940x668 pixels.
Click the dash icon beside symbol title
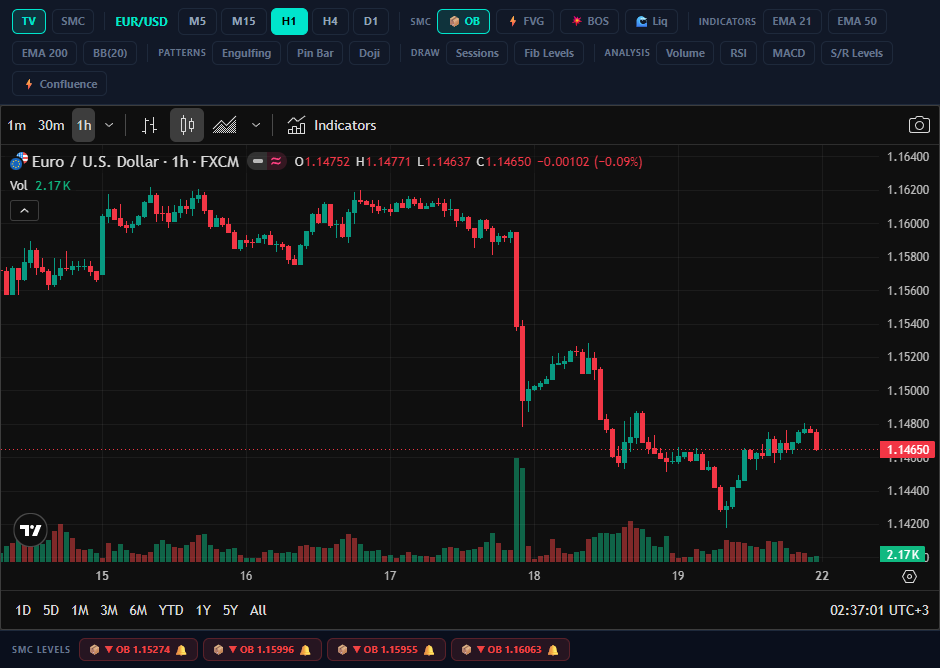click(x=258, y=161)
